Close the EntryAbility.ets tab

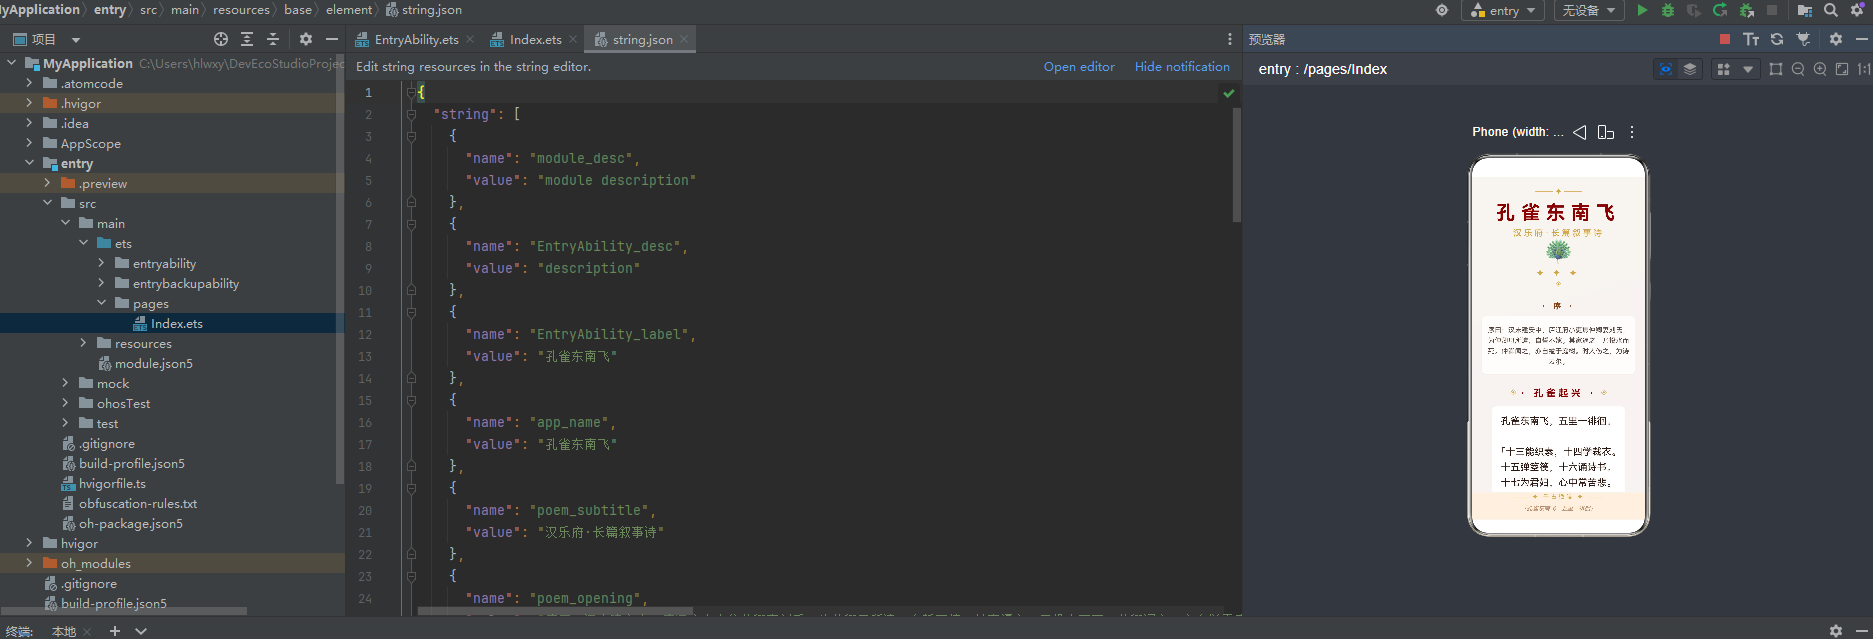470,39
